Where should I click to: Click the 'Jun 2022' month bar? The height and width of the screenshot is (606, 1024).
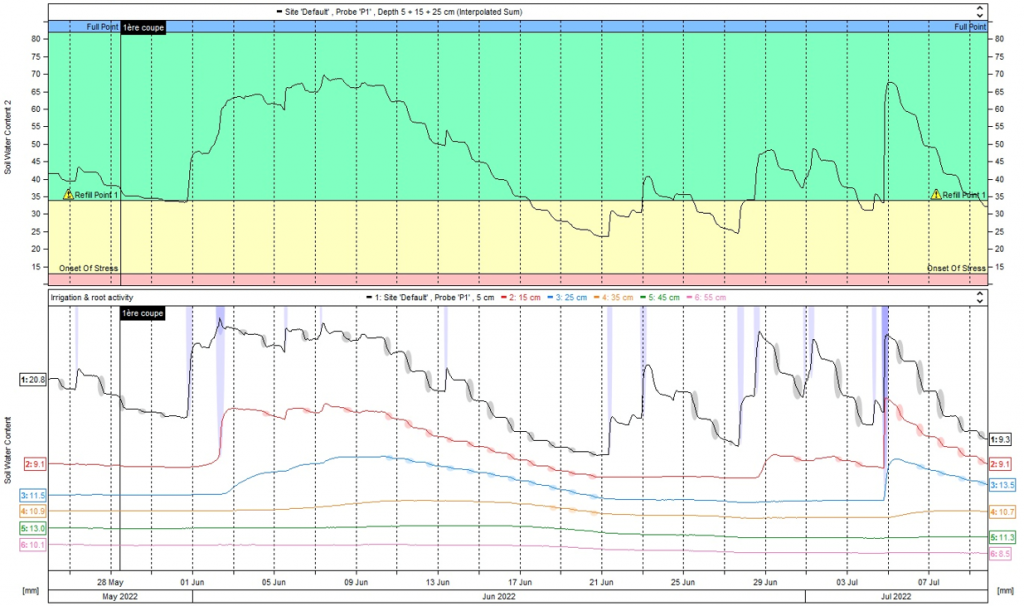coord(498,597)
